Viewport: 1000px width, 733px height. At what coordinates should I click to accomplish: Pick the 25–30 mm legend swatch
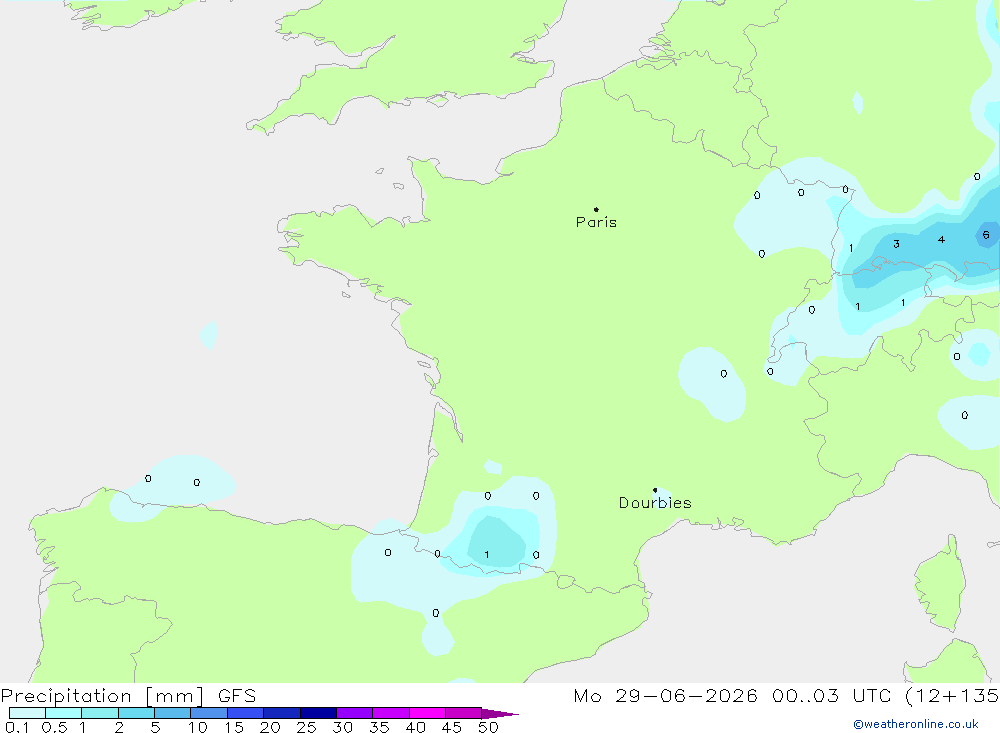(318, 713)
